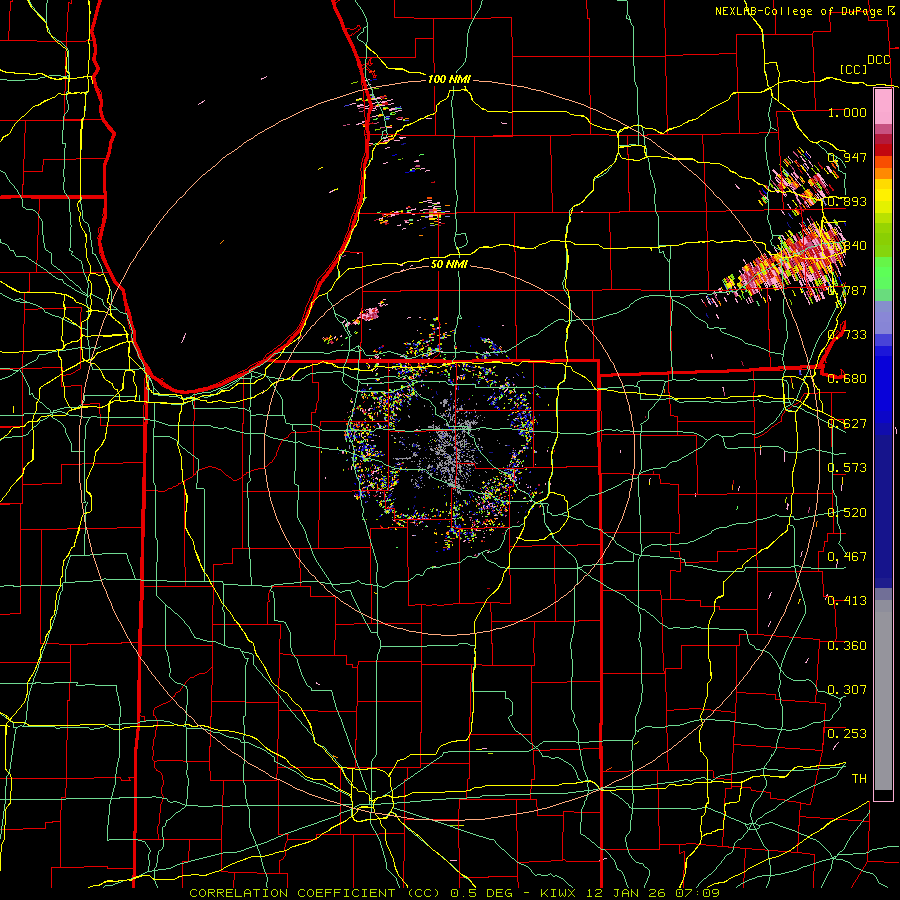Click the gray clutter at radar center
Image resolution: width=900 pixels, height=900 pixels.
[451, 445]
